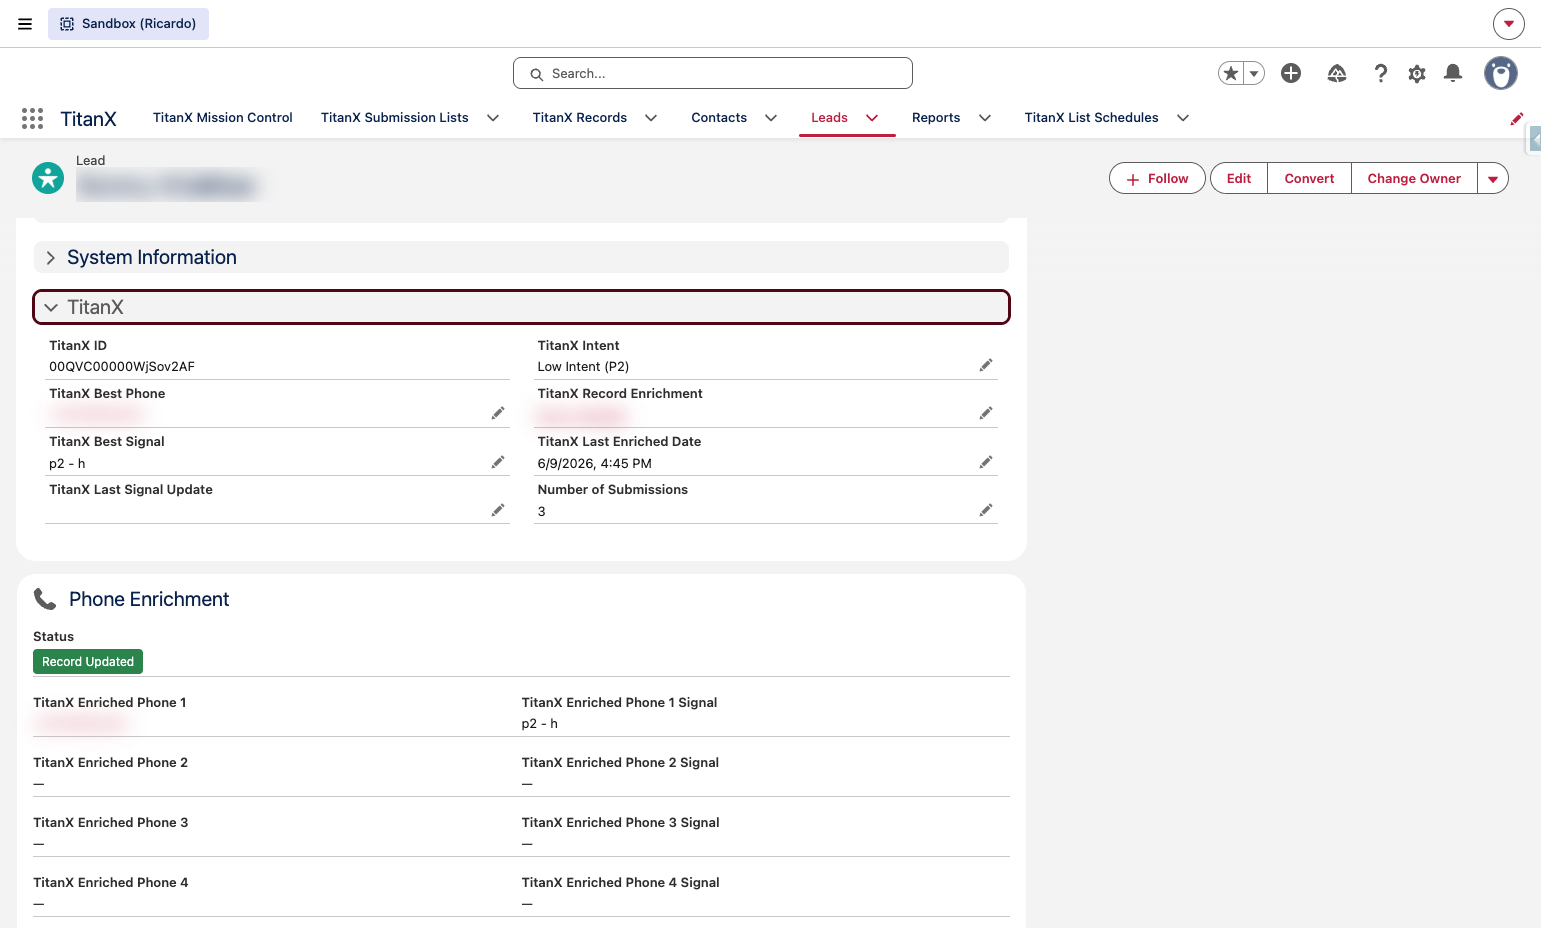1541x928 pixels.
Task: Edit TitanX Last Signal Update pencil
Action: pyautogui.click(x=498, y=510)
